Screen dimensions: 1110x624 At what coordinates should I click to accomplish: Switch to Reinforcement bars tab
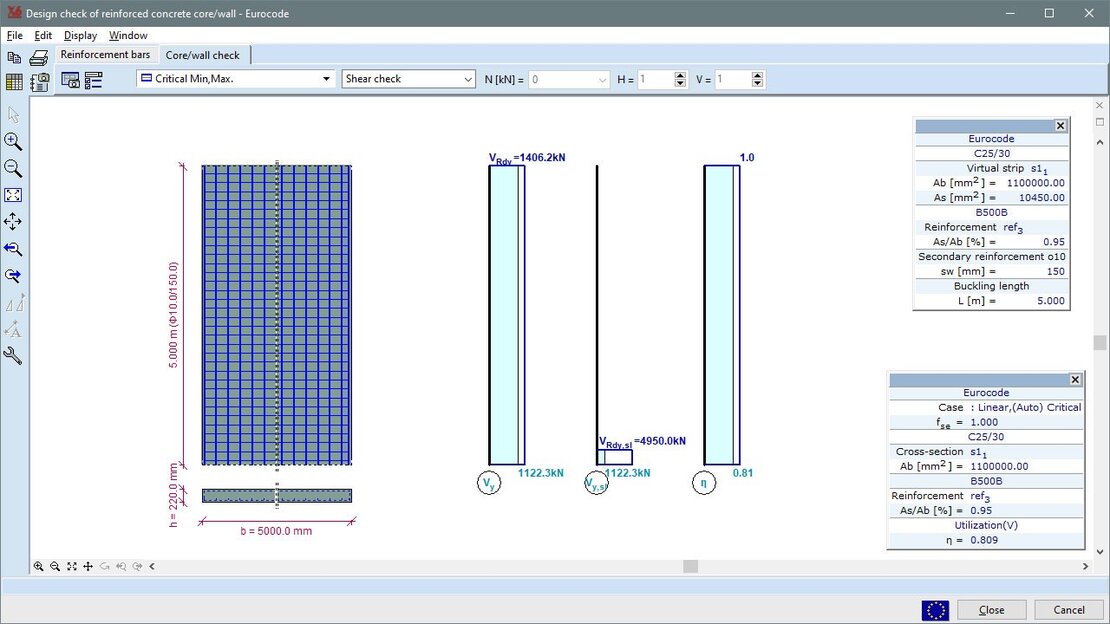tap(105, 55)
